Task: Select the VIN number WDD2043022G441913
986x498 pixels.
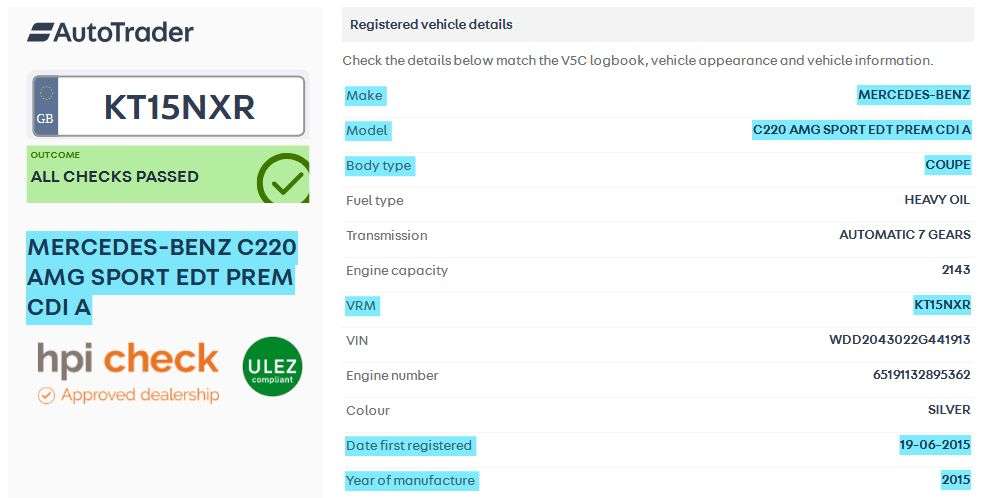Action: (x=899, y=340)
